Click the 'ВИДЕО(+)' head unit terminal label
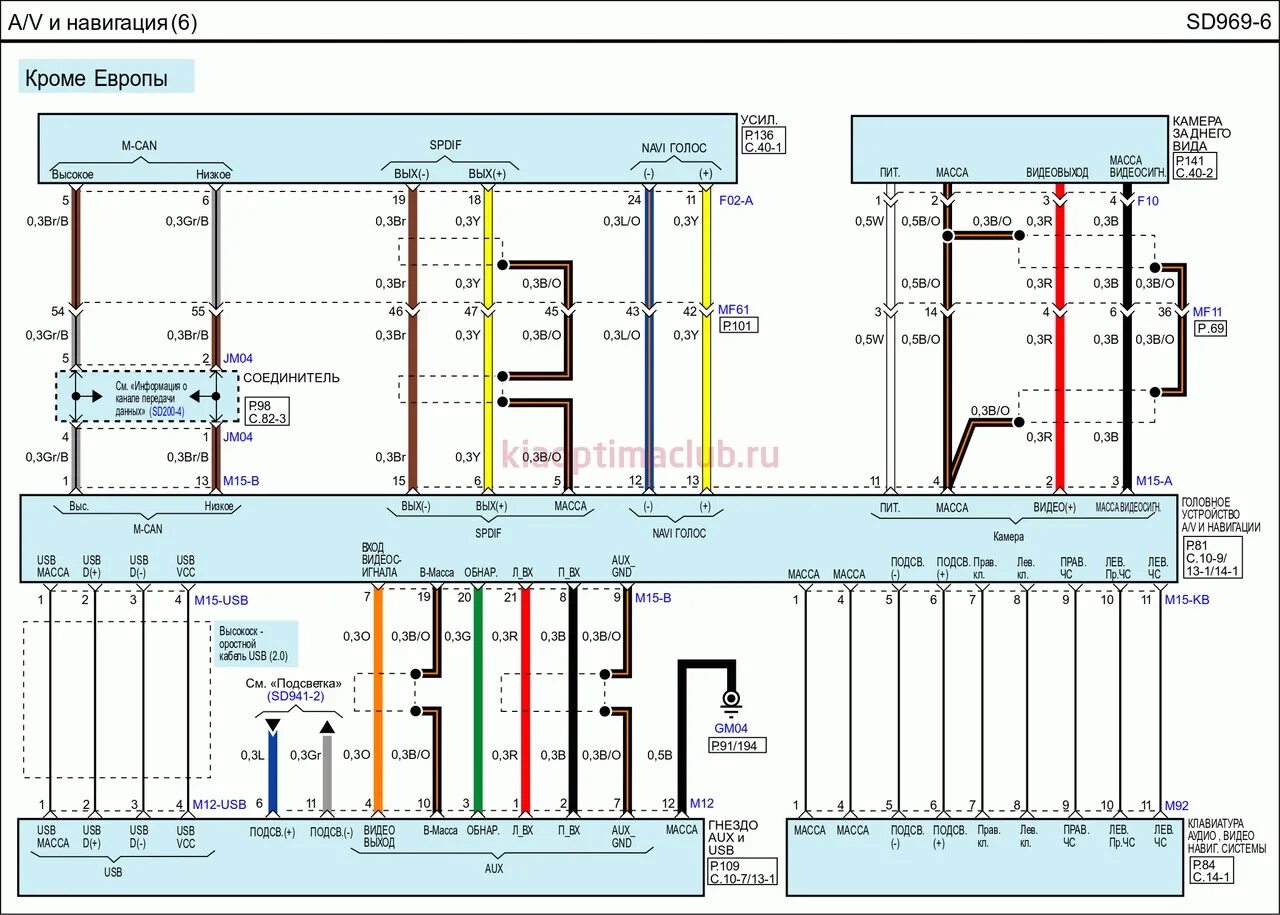1280x915 pixels. [x=1054, y=508]
